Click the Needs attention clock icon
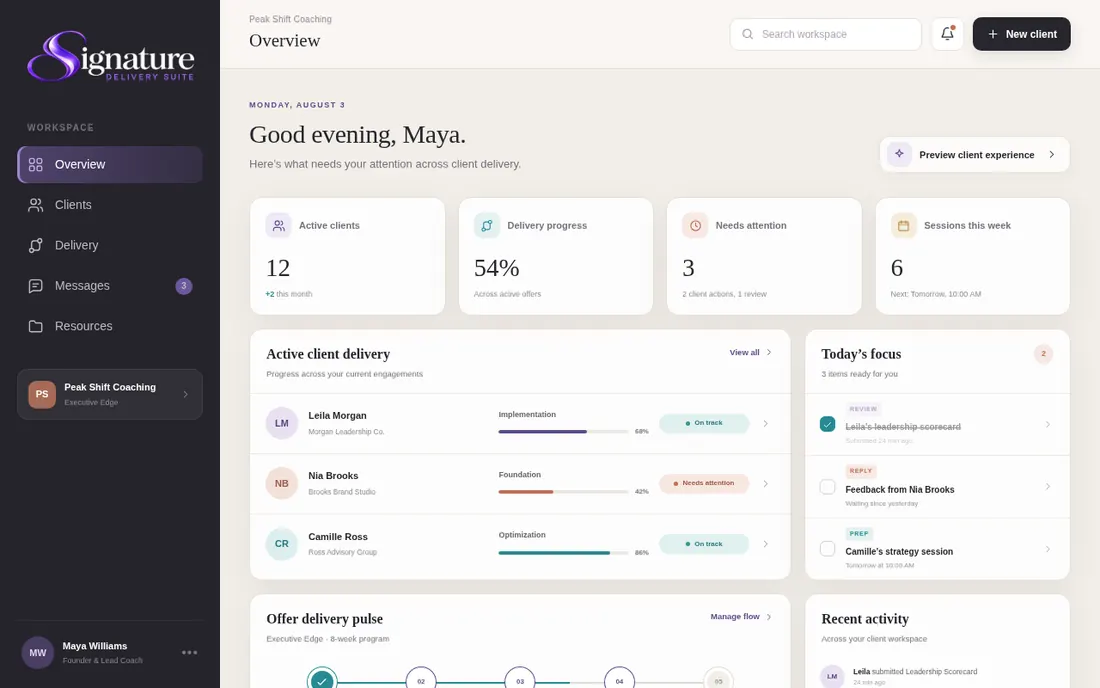This screenshot has height=688, width=1100. 695,226
